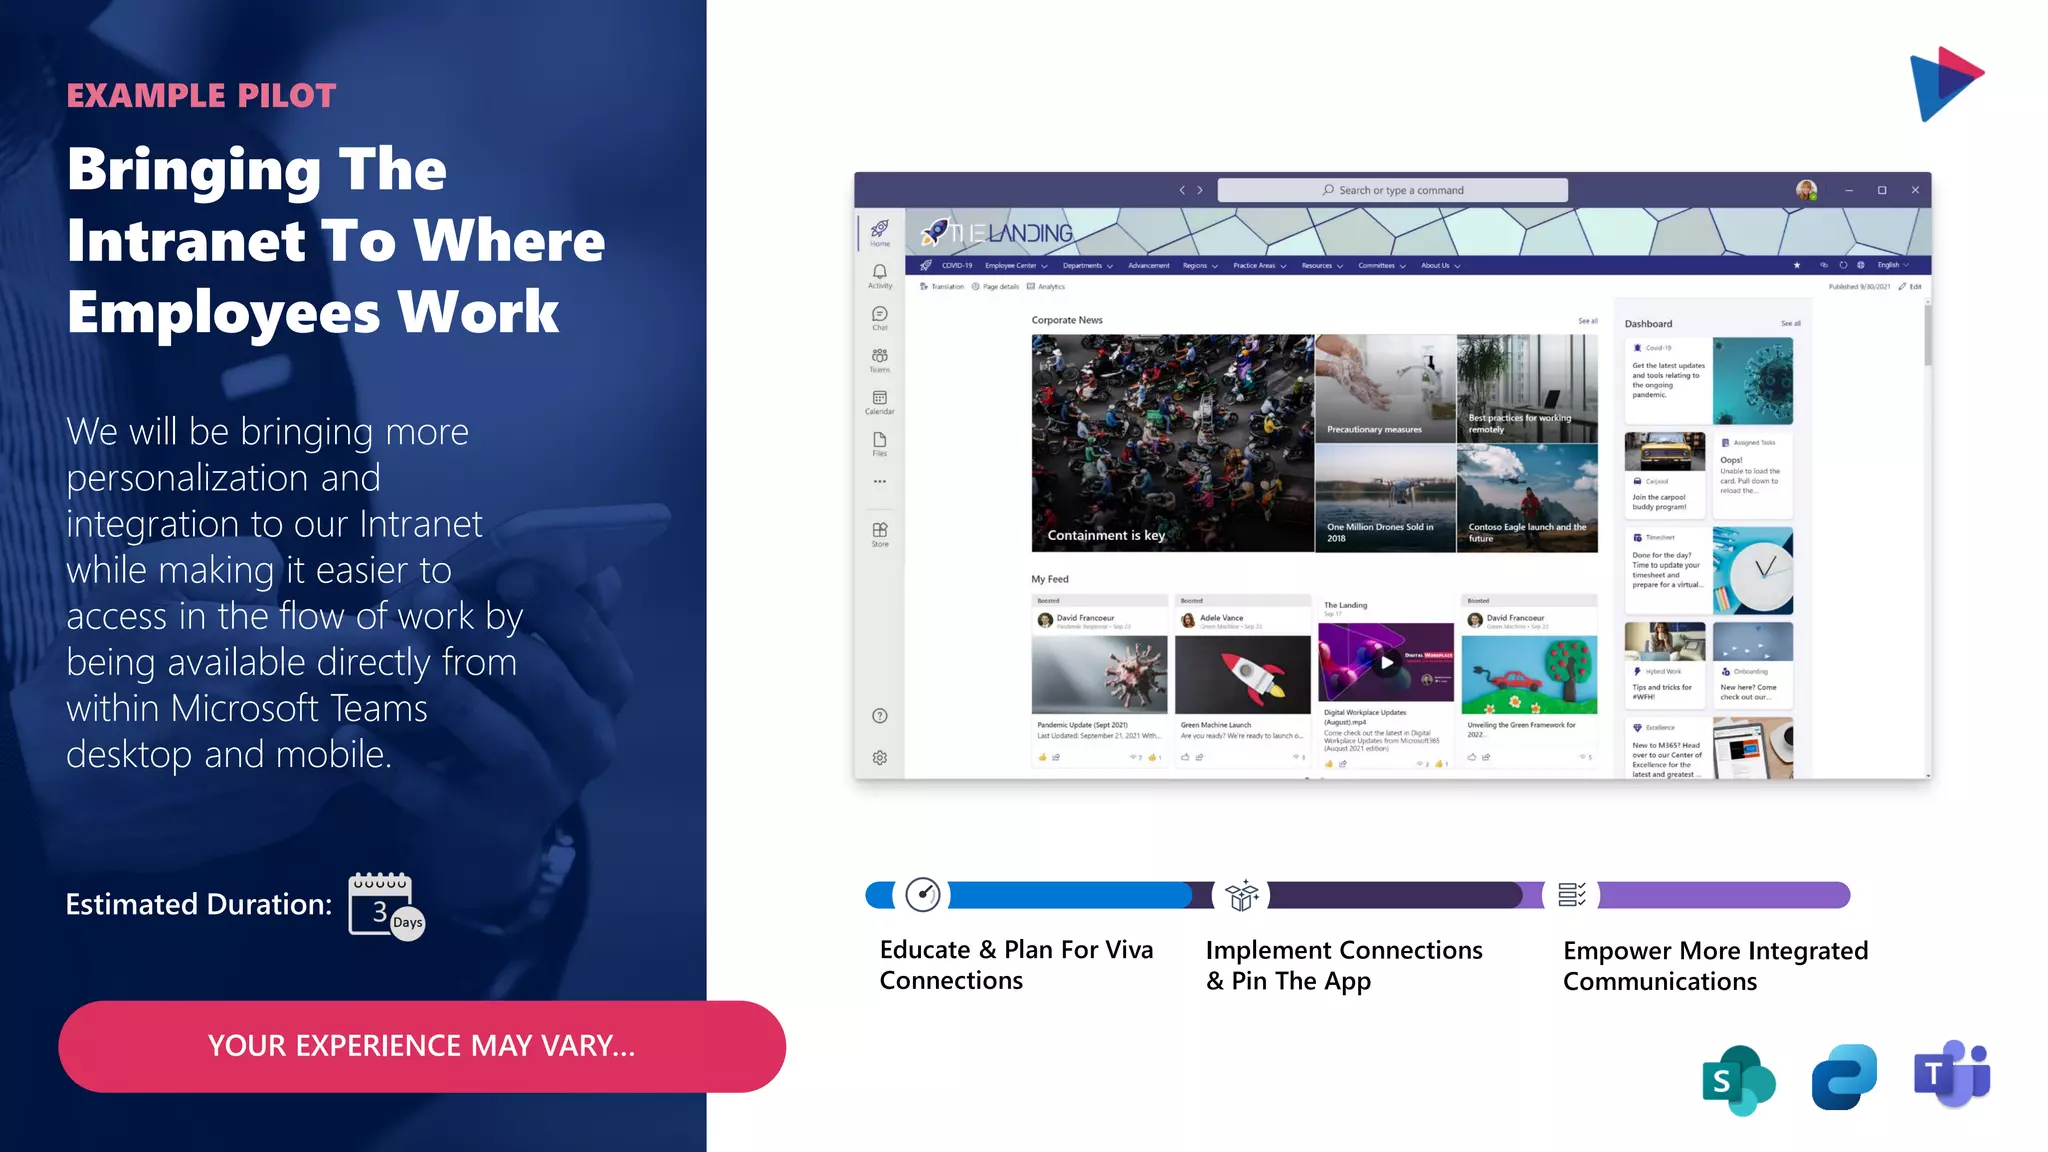
Task: Open the Settings gear in Teams sidebar
Action: [879, 758]
